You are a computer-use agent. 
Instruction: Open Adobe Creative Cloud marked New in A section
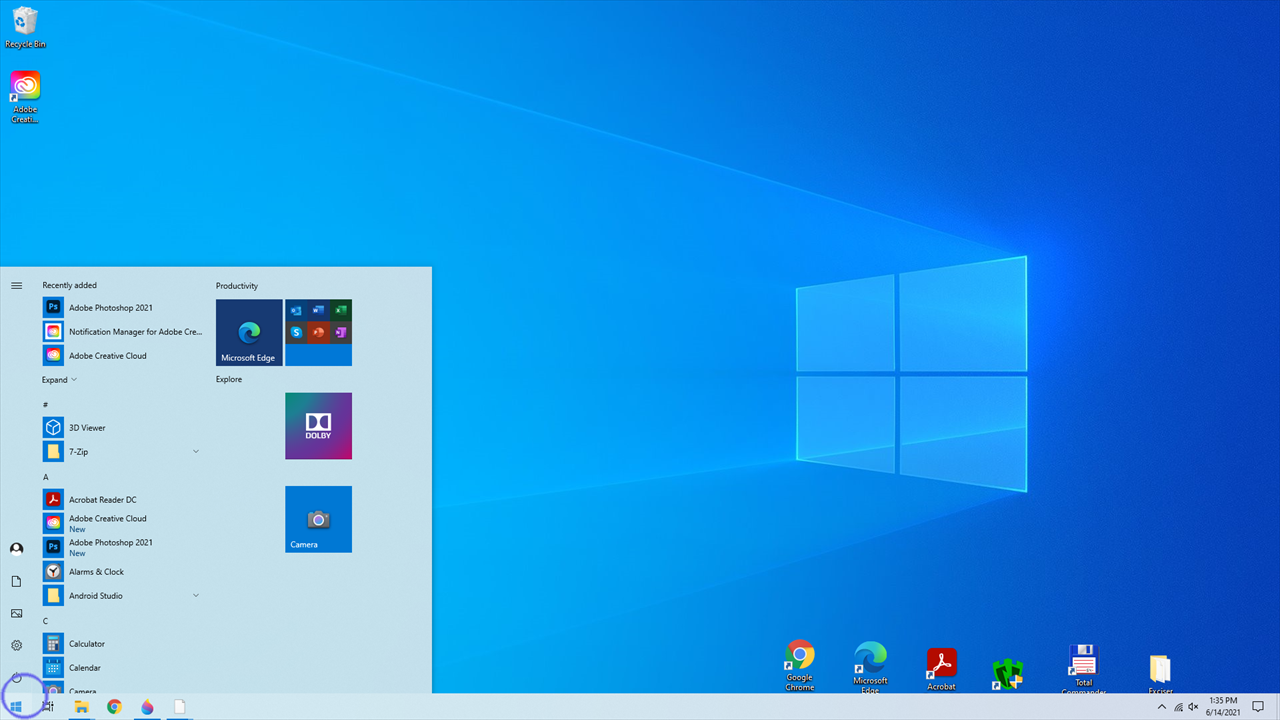pyautogui.click(x=122, y=523)
